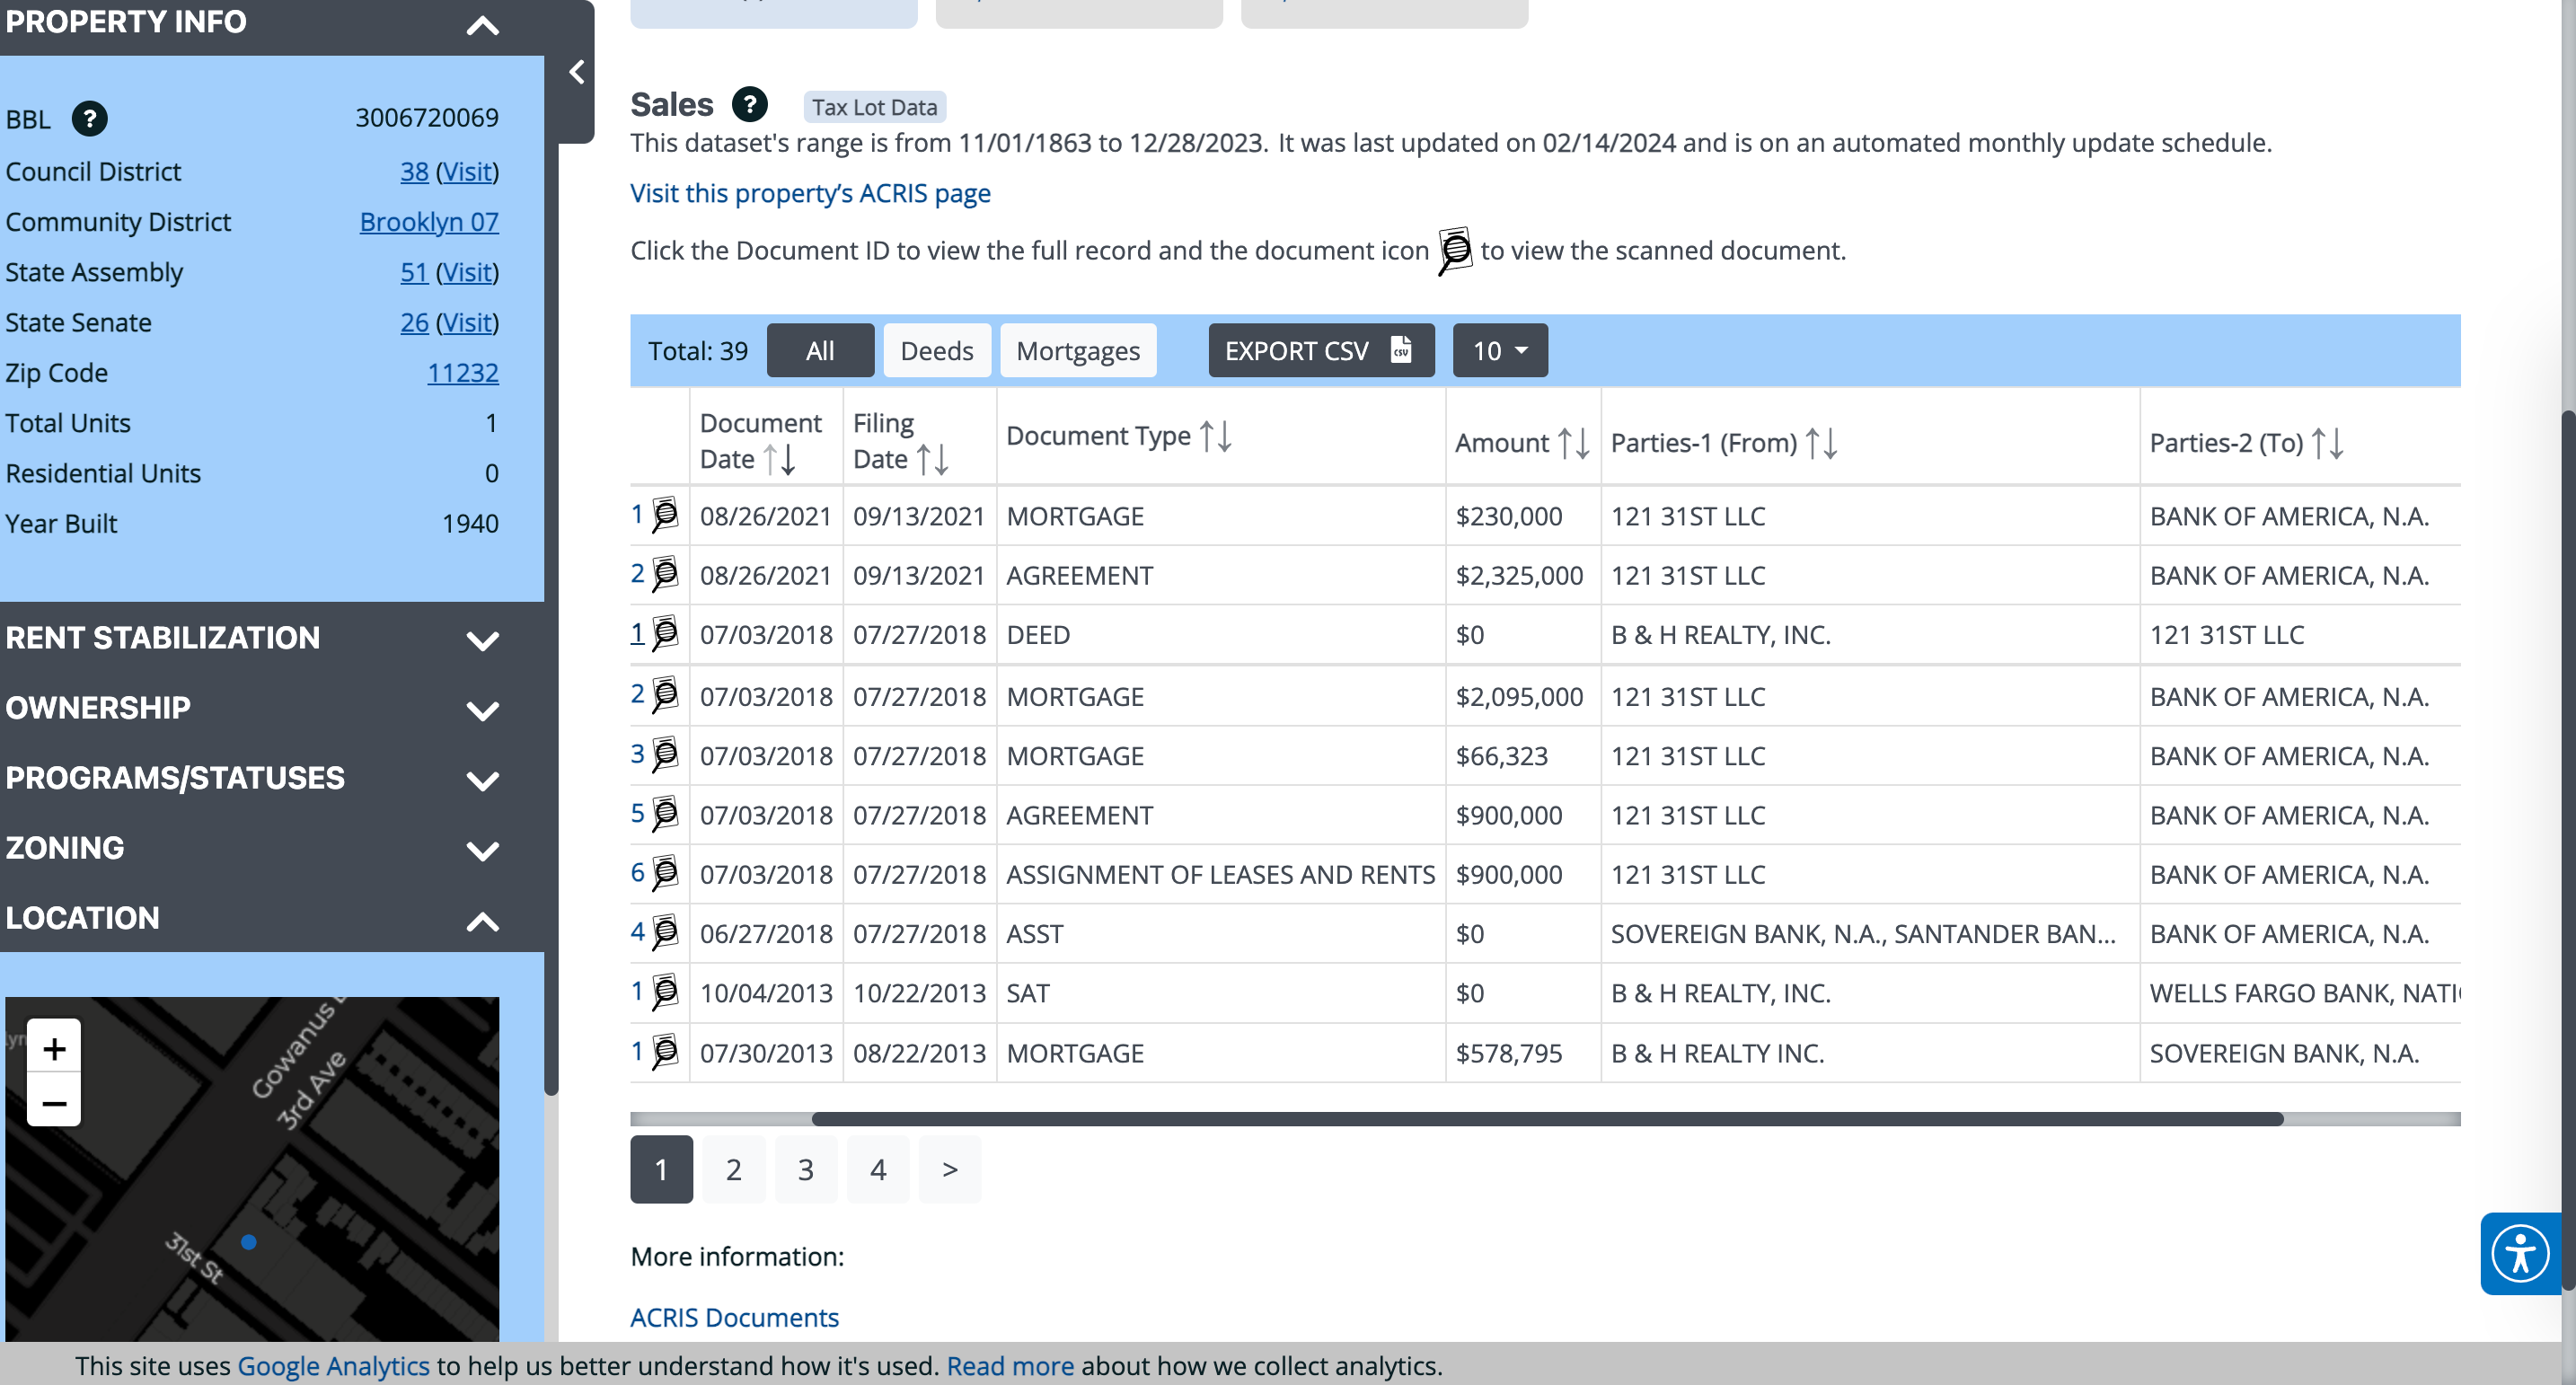Click the Sales help question mark icon

[x=749, y=104]
